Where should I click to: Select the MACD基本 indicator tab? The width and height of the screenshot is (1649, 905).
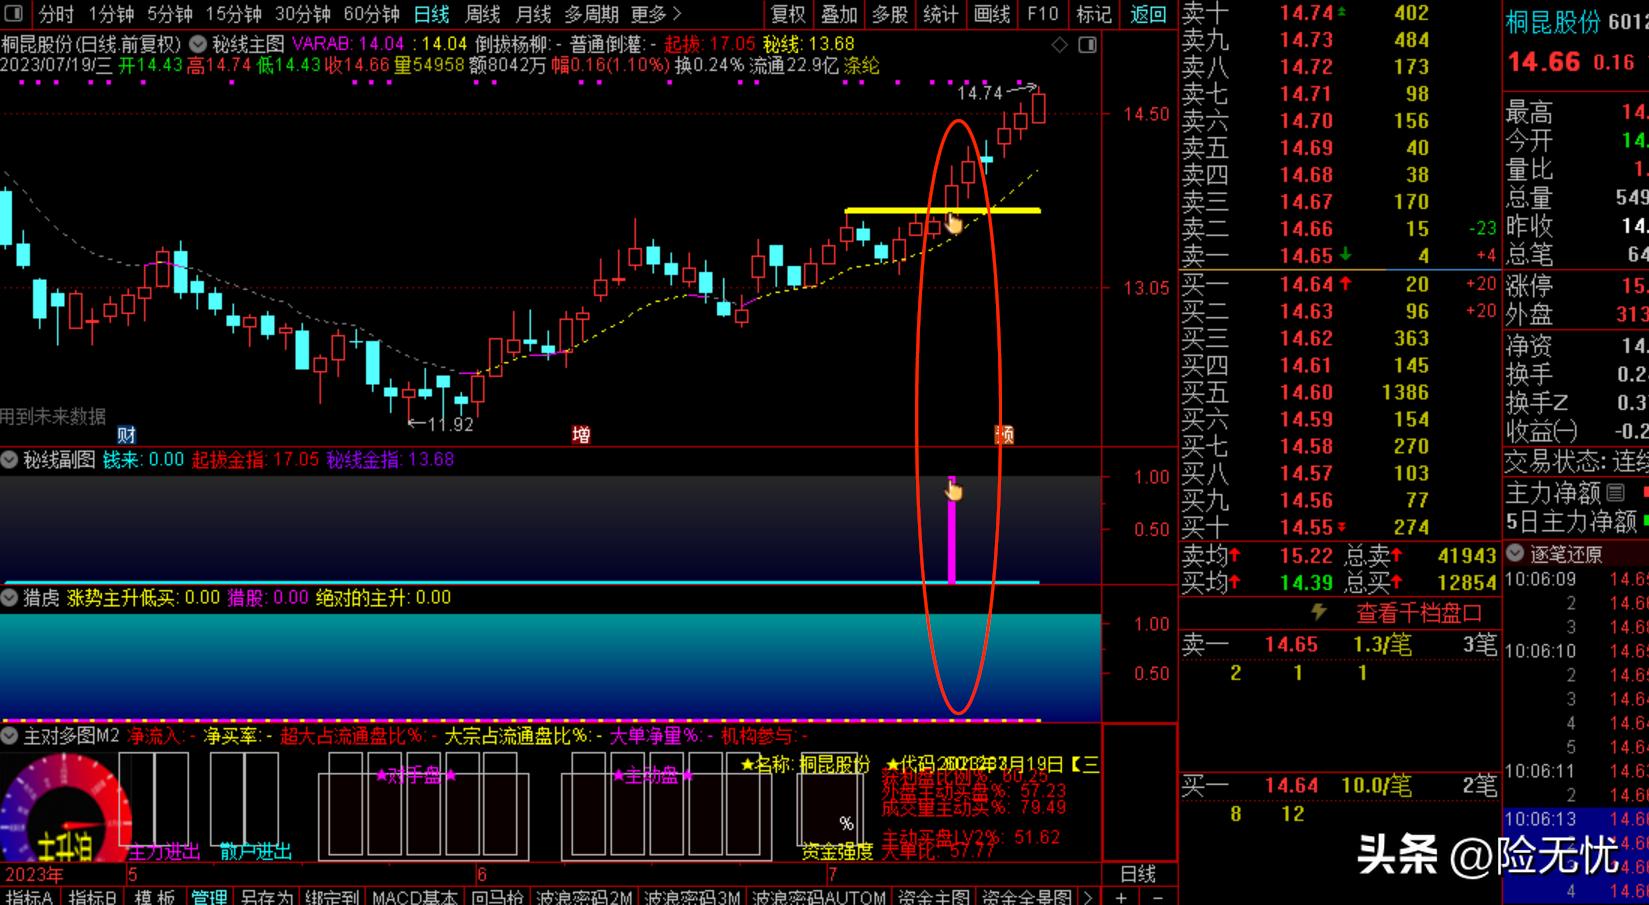pos(415,897)
